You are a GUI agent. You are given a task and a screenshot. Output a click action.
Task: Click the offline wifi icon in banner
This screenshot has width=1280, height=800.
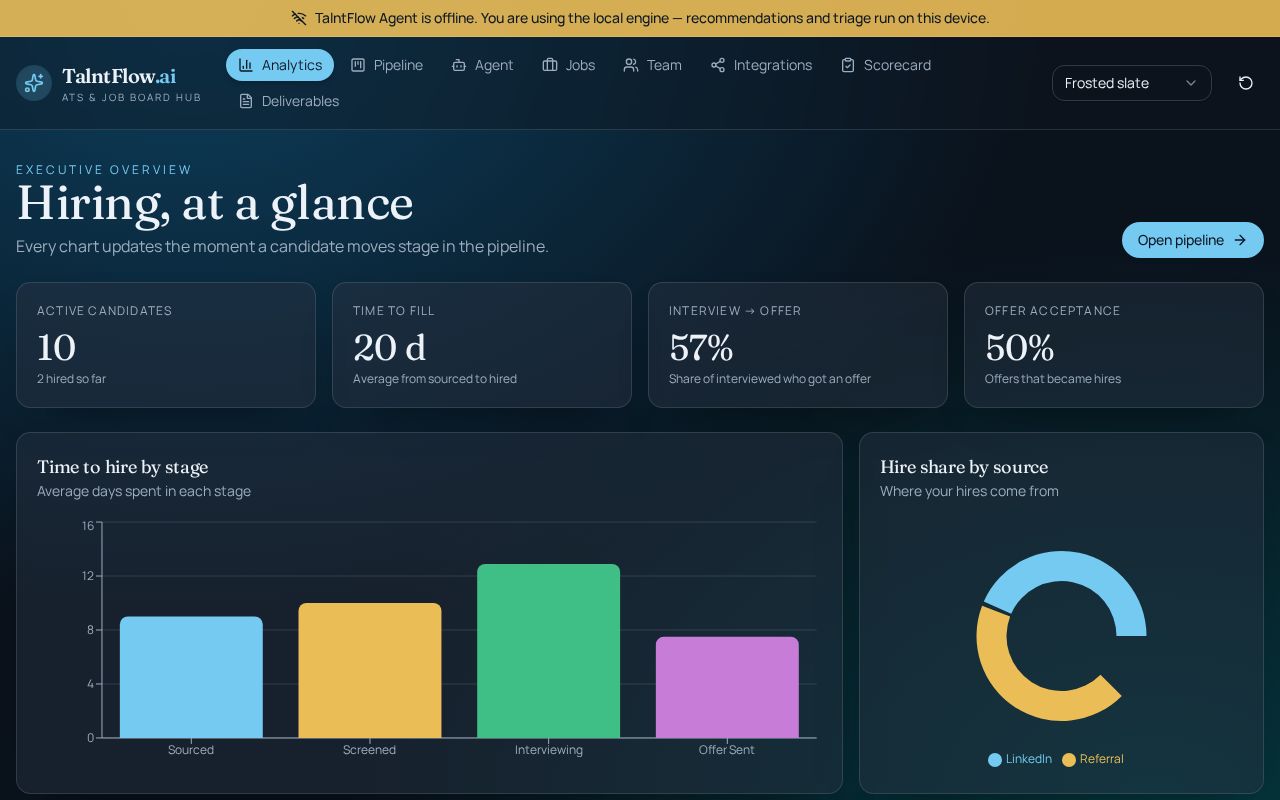[x=299, y=18]
